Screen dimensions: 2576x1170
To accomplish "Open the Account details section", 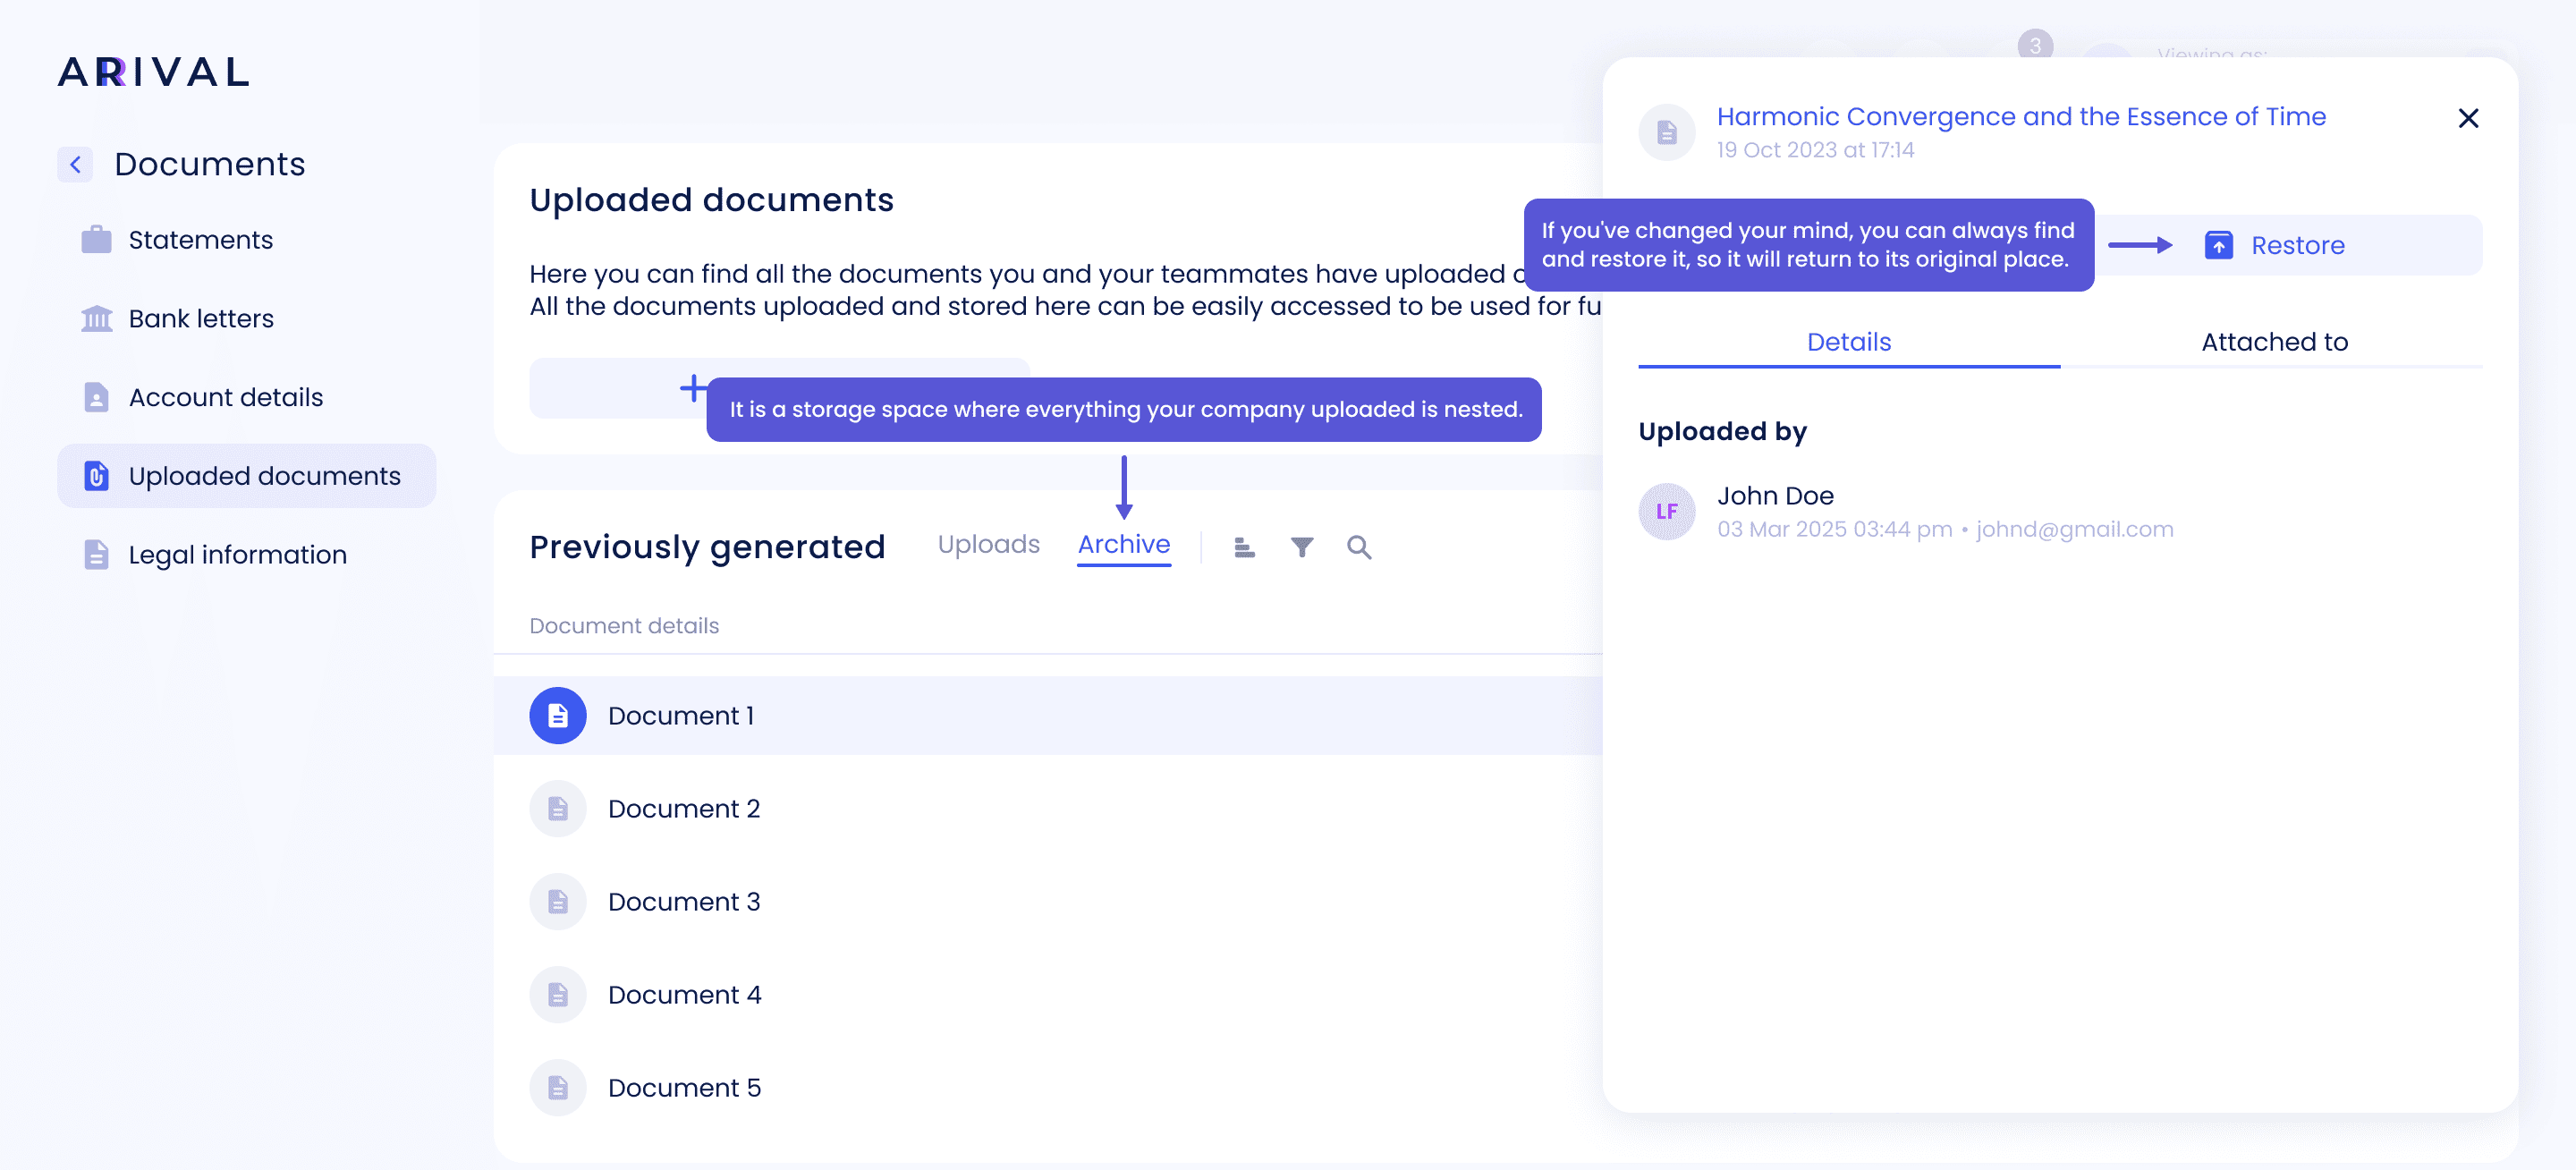I will 225,397.
